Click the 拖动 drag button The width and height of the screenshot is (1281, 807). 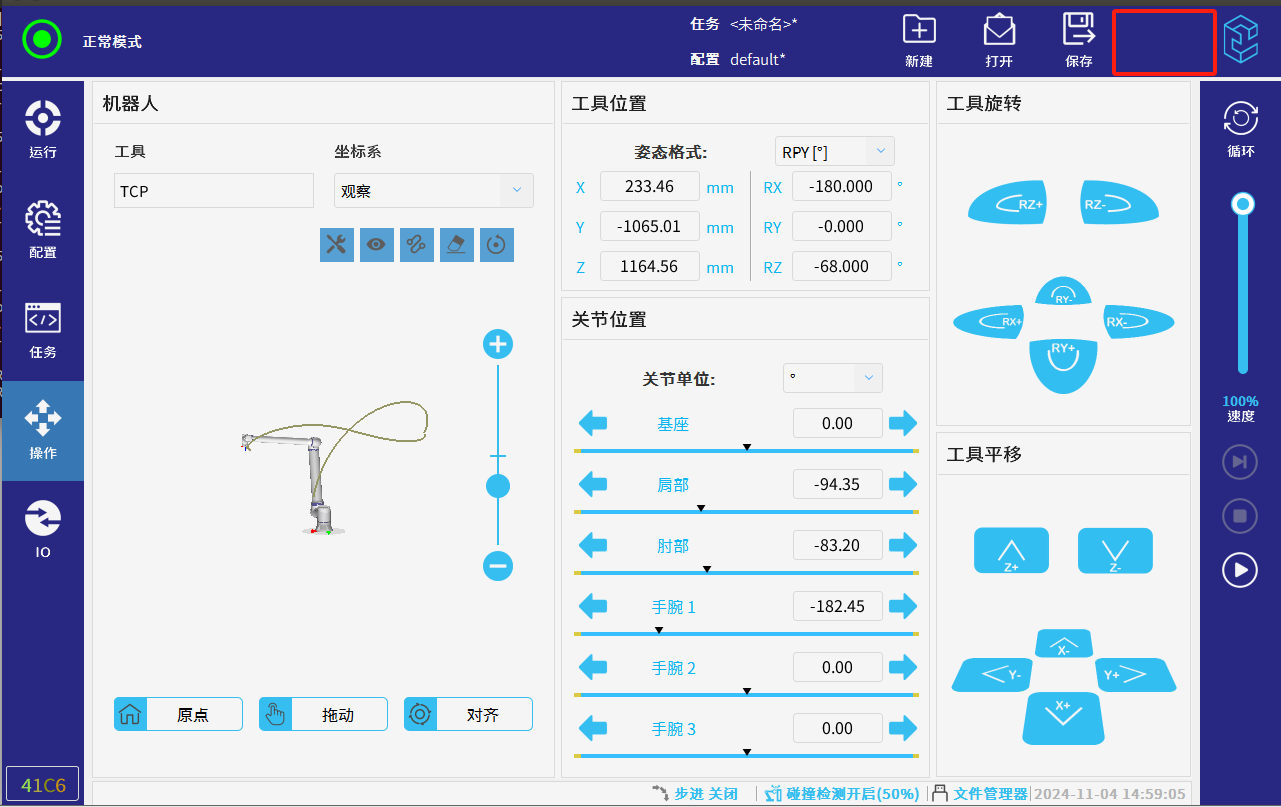point(323,715)
